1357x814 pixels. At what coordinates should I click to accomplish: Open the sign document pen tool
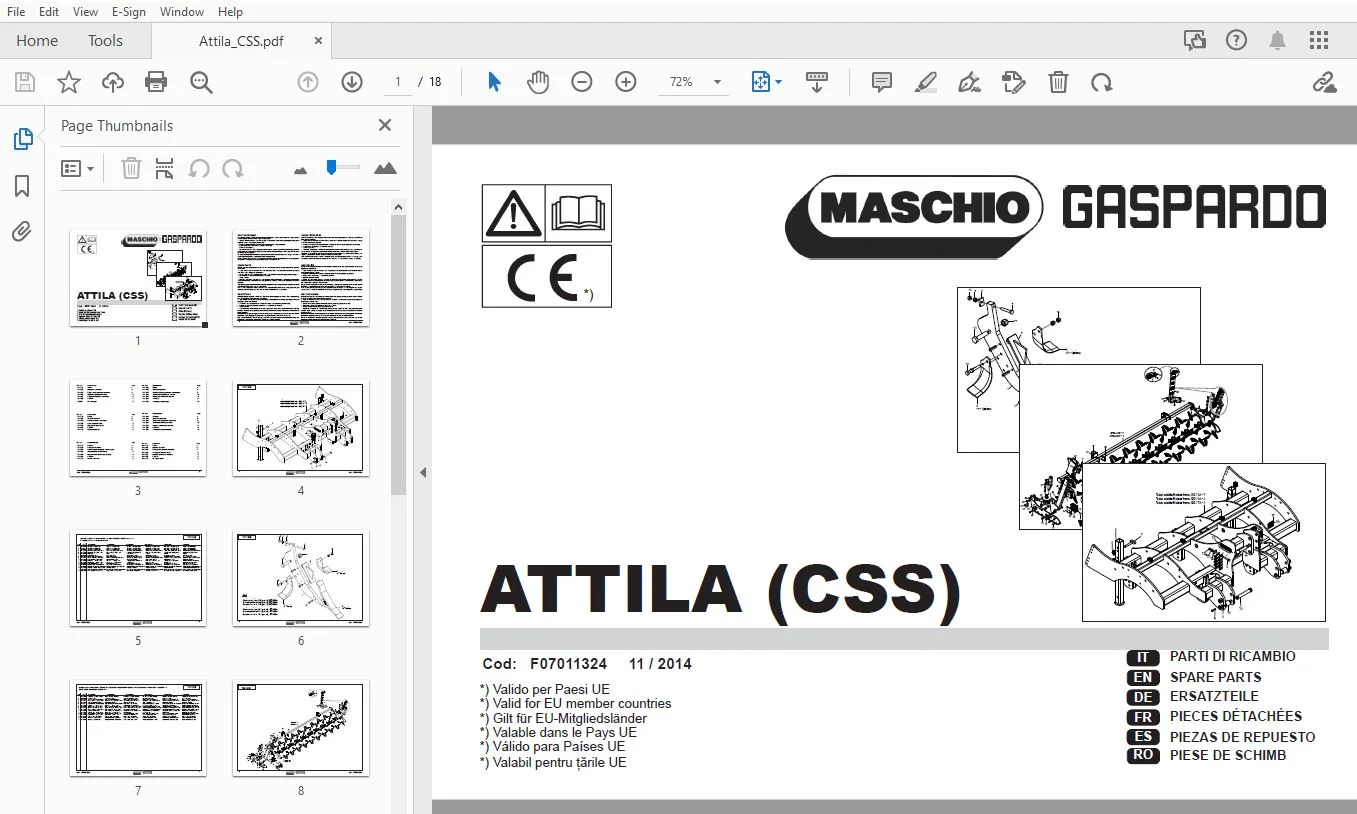click(969, 82)
